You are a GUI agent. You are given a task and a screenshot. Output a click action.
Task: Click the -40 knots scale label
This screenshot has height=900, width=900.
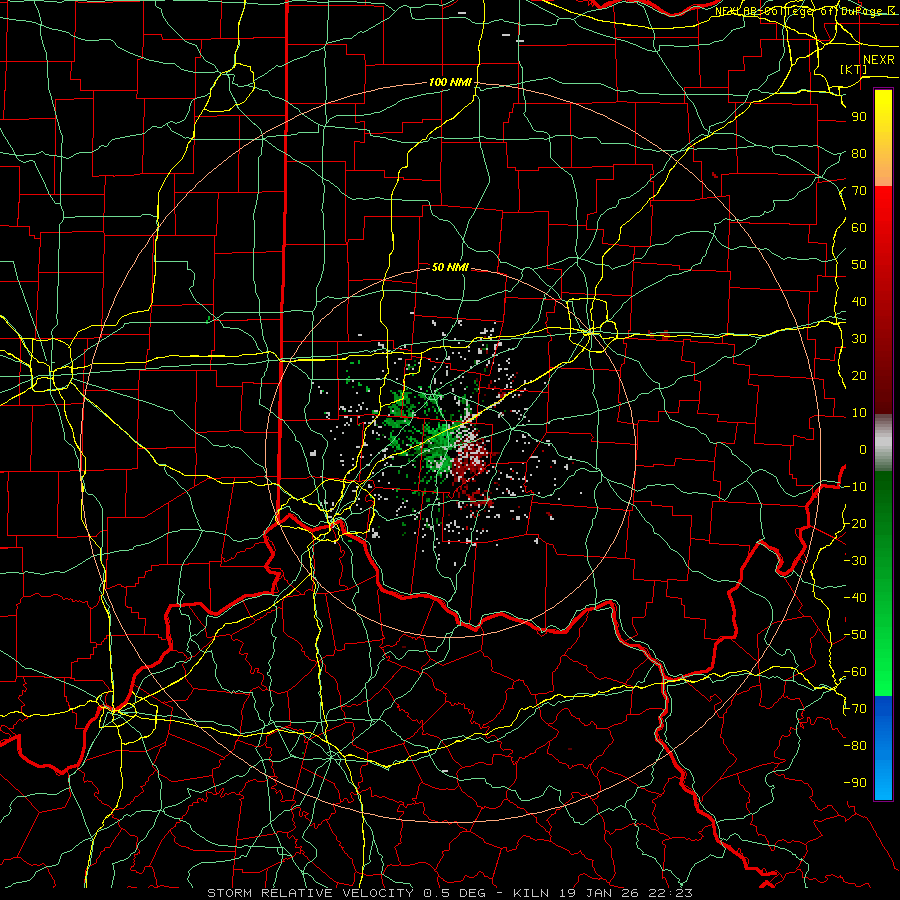(855, 598)
